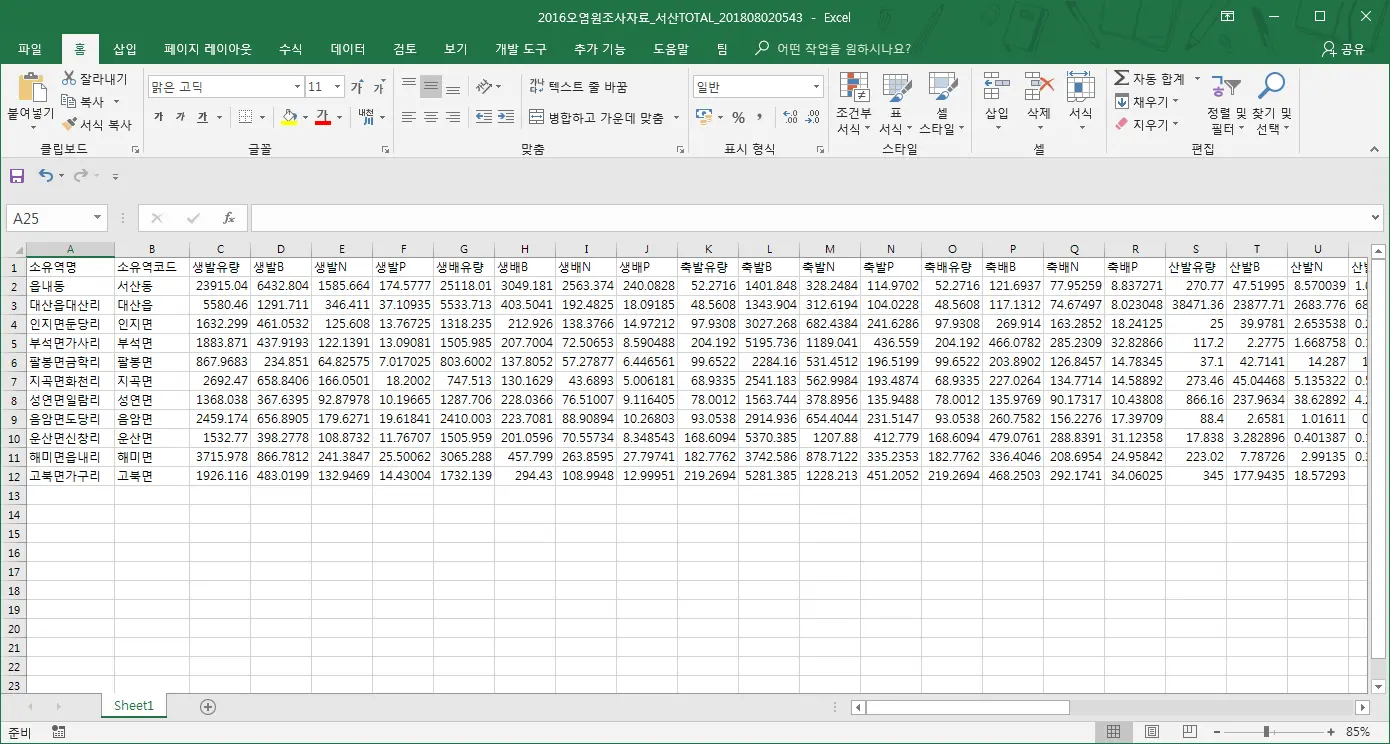Open Cell Styles (셀 스타일) gallery
The image size is (1390, 744).
(942, 103)
